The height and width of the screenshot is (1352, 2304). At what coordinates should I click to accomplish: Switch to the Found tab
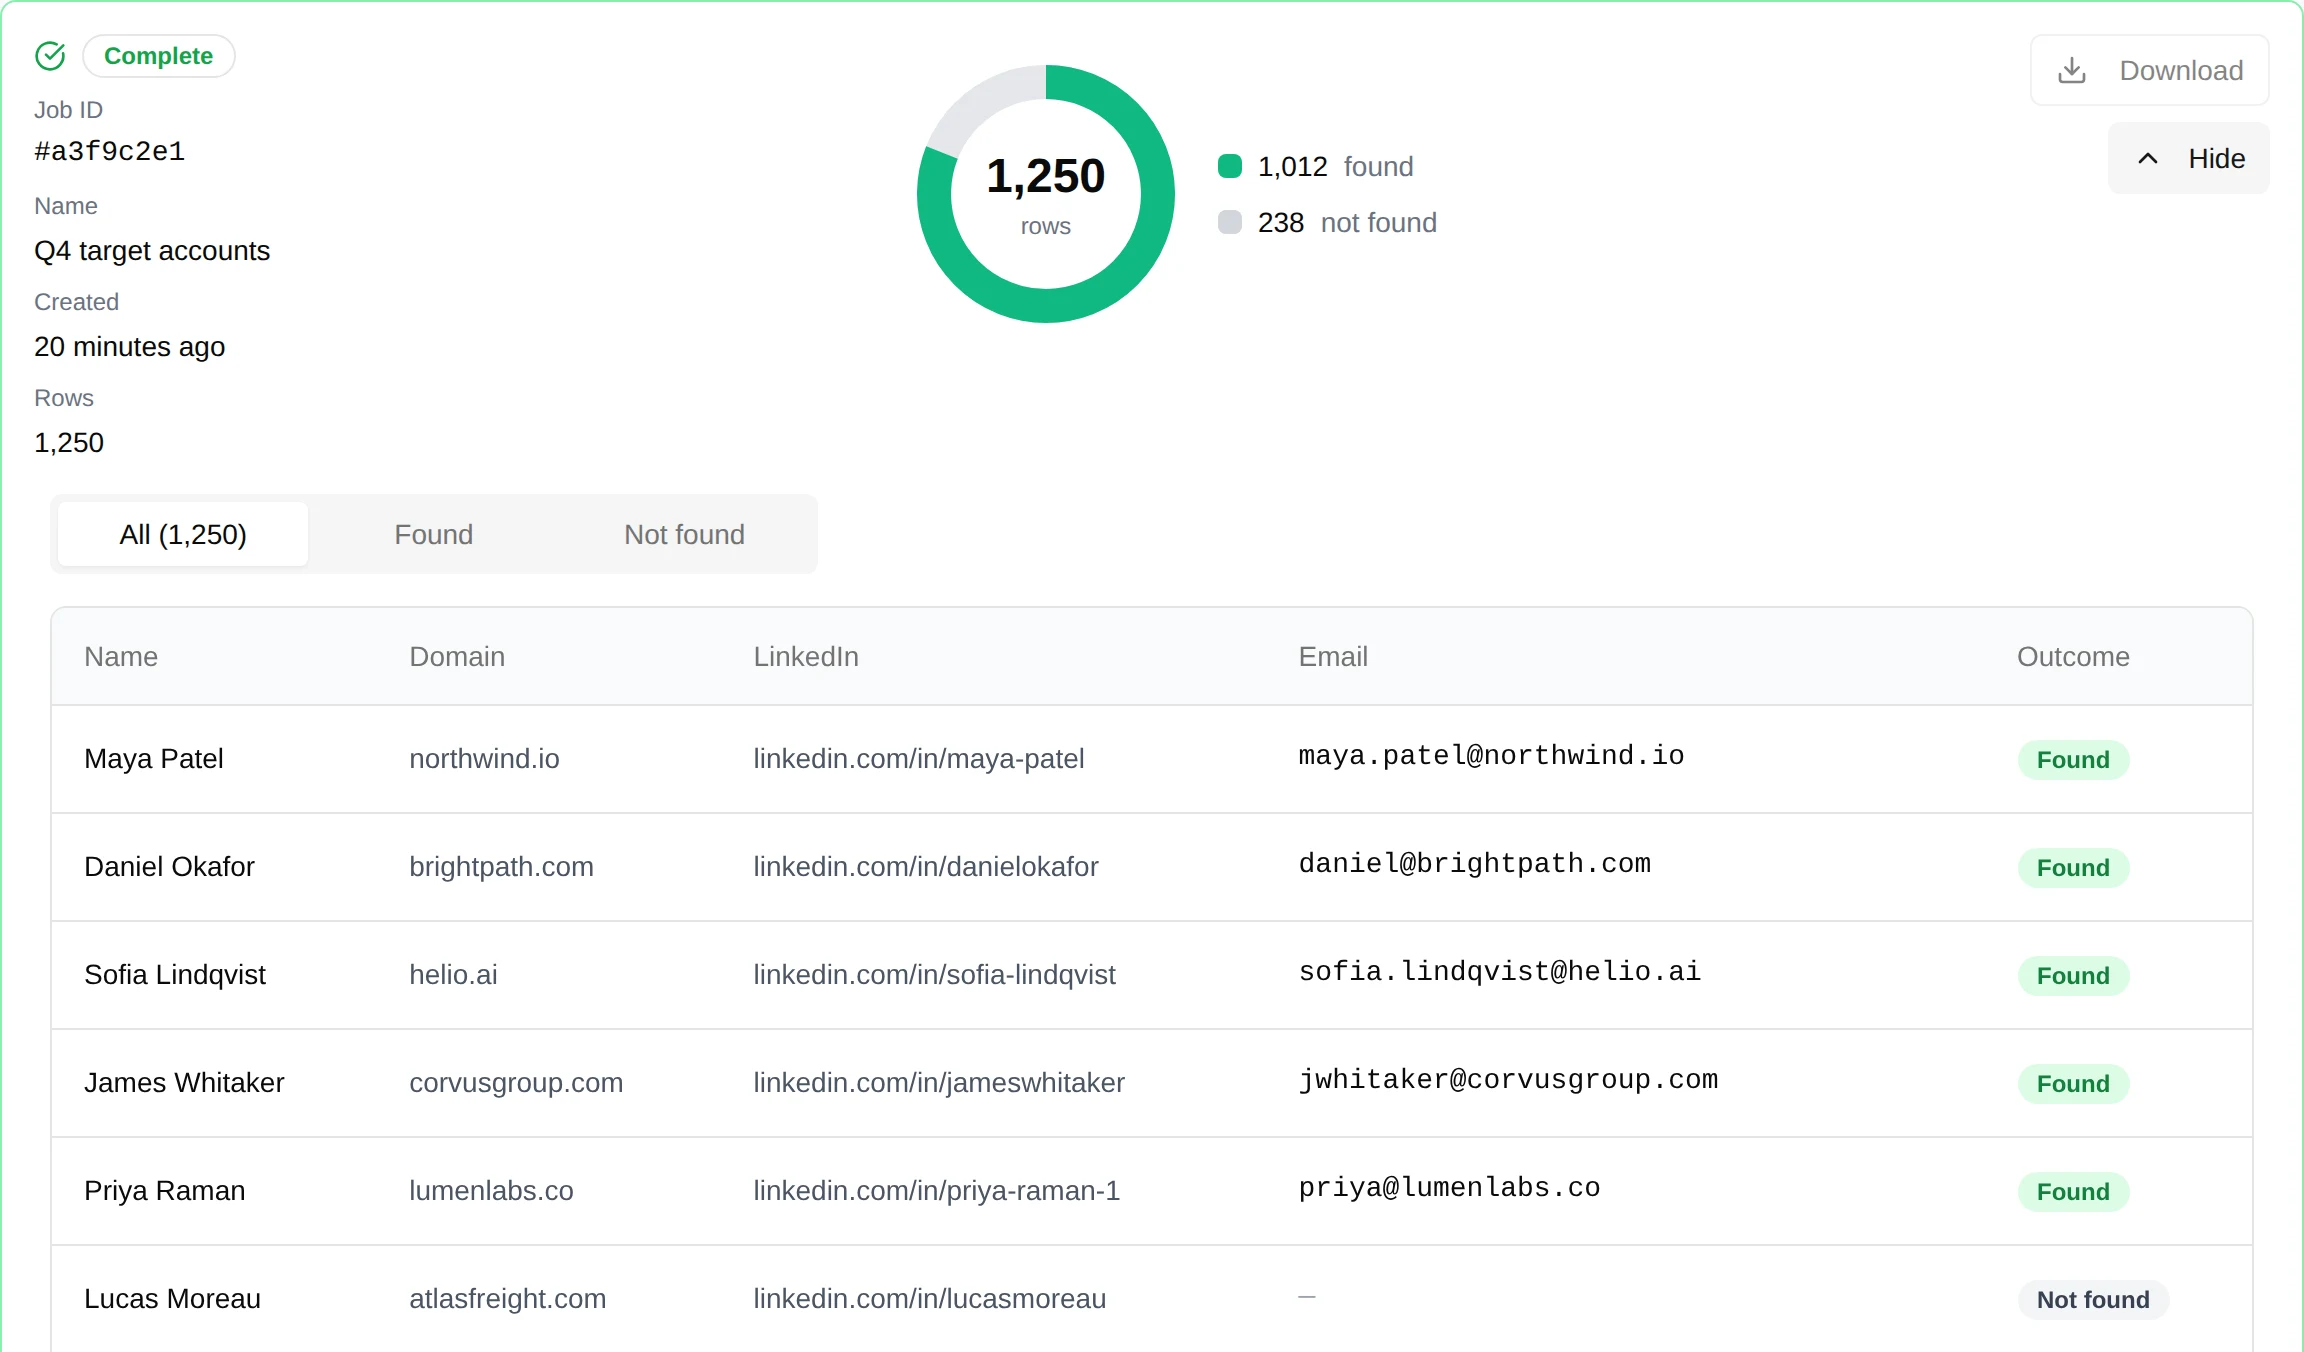(x=433, y=534)
